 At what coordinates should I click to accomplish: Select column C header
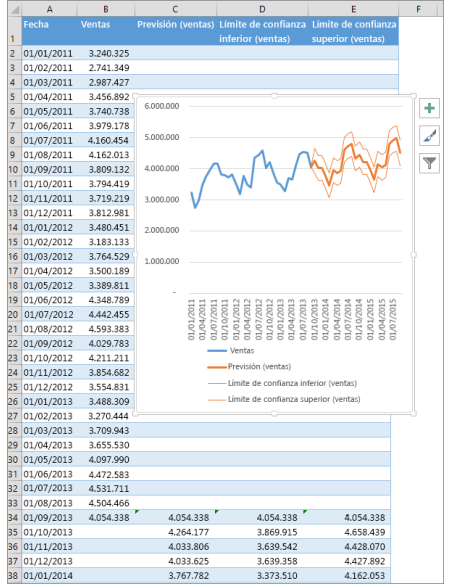pyautogui.click(x=175, y=9)
